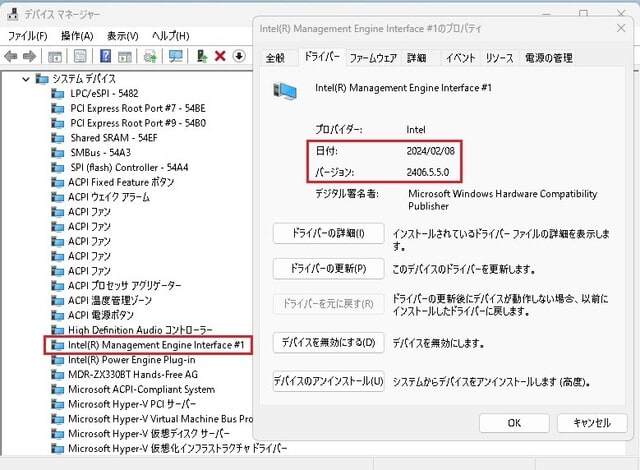This screenshot has width=640, height=470.
Task: Select Shared SRAM - 54EF device
Action: [x=113, y=138]
